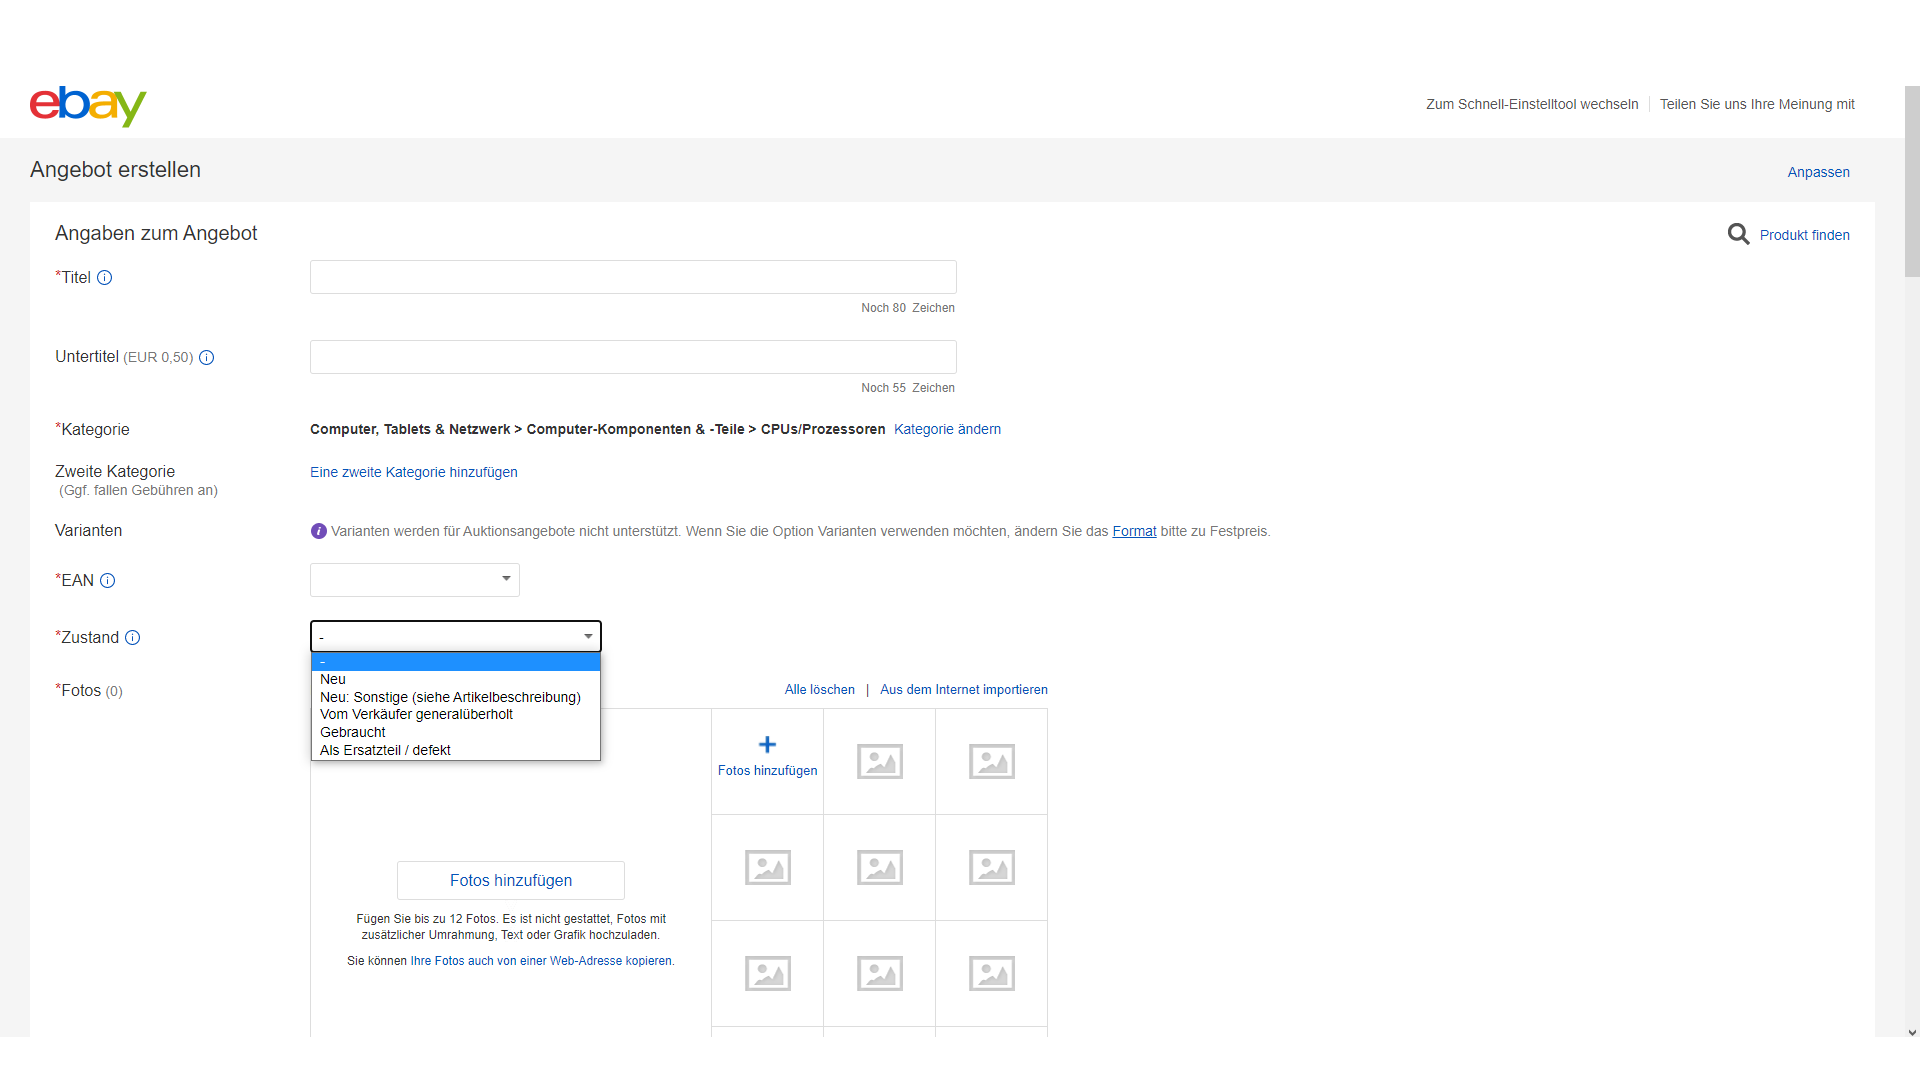Open the EAN dropdown
The height and width of the screenshot is (1080, 1920).
point(414,580)
